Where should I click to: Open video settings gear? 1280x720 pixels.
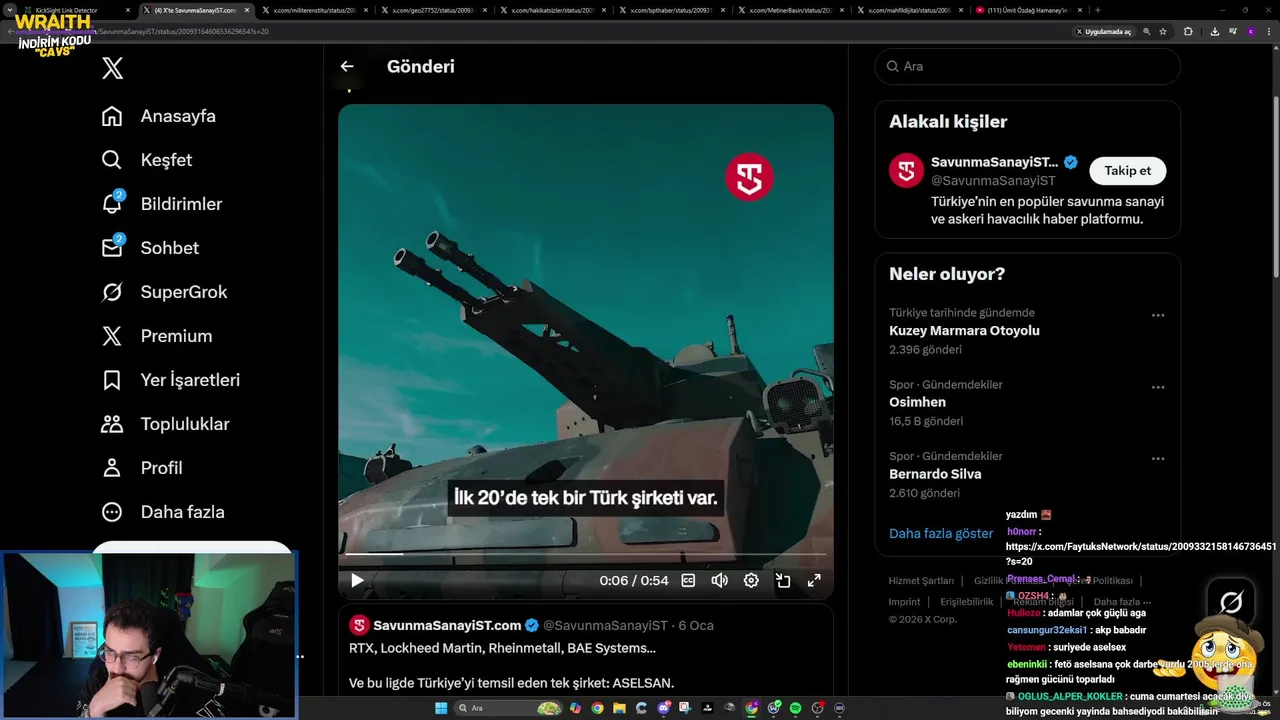(x=751, y=580)
